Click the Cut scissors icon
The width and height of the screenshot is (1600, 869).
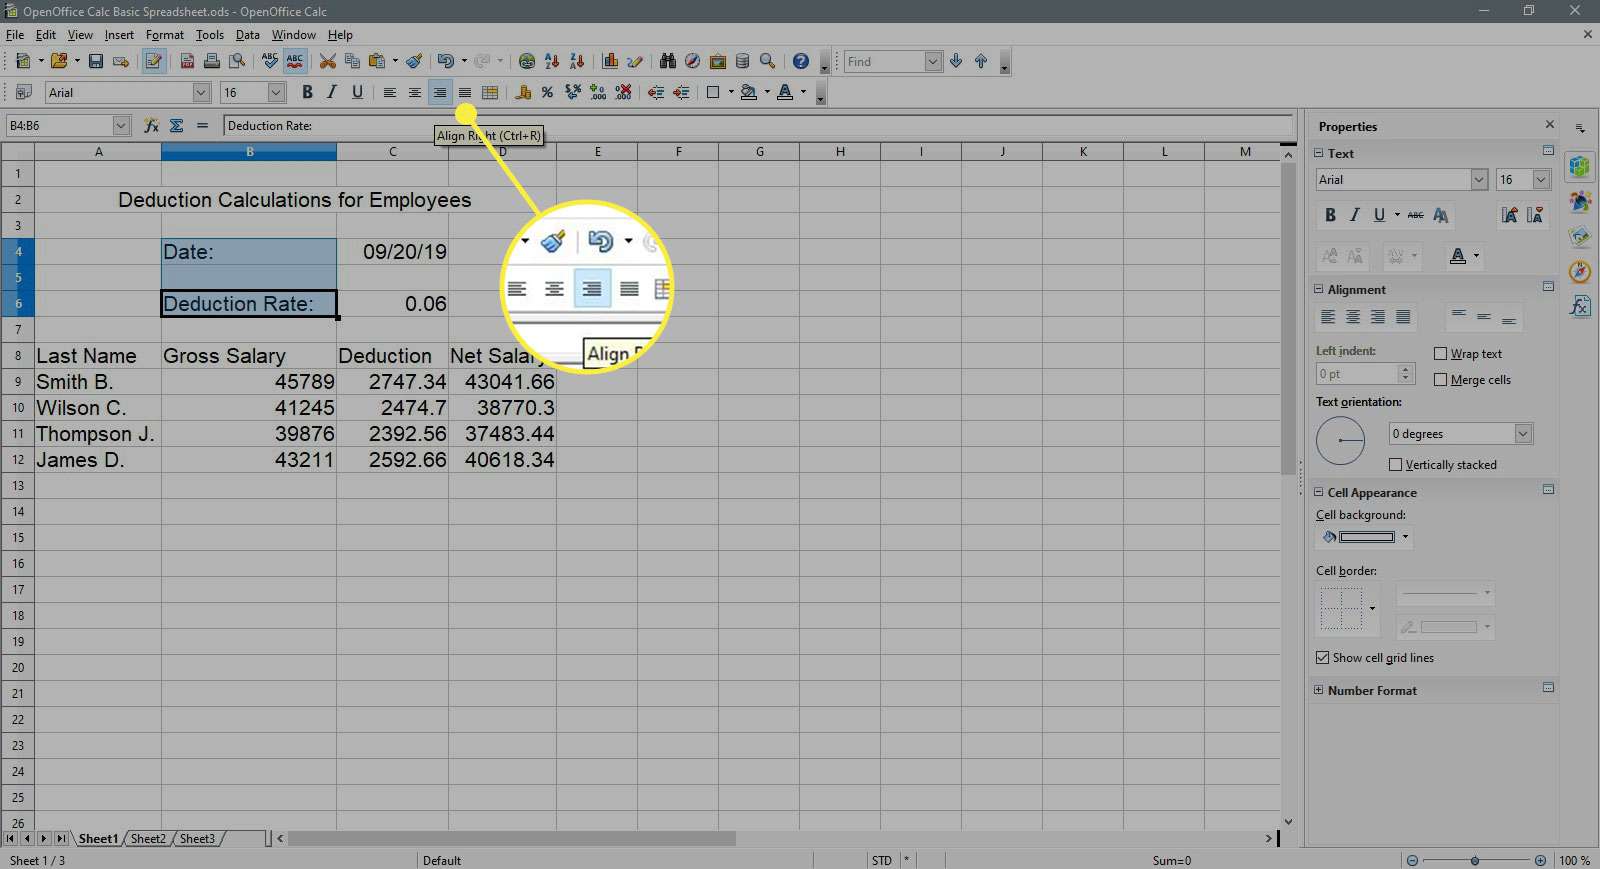[327, 61]
